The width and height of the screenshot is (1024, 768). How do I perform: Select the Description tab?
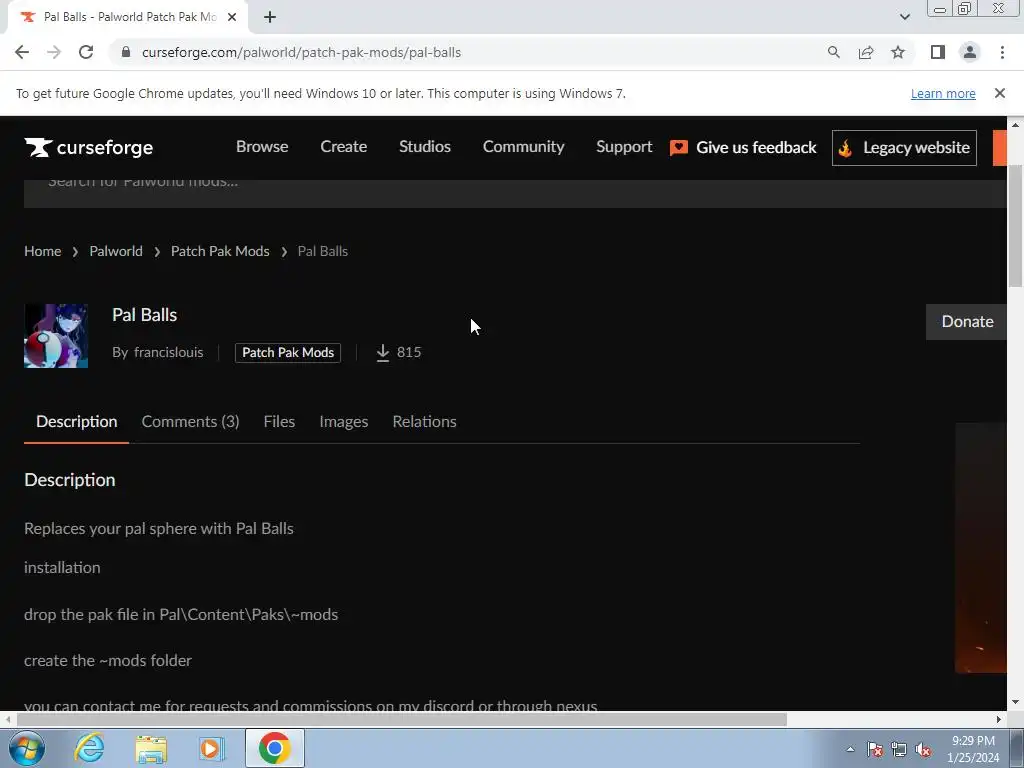76,421
